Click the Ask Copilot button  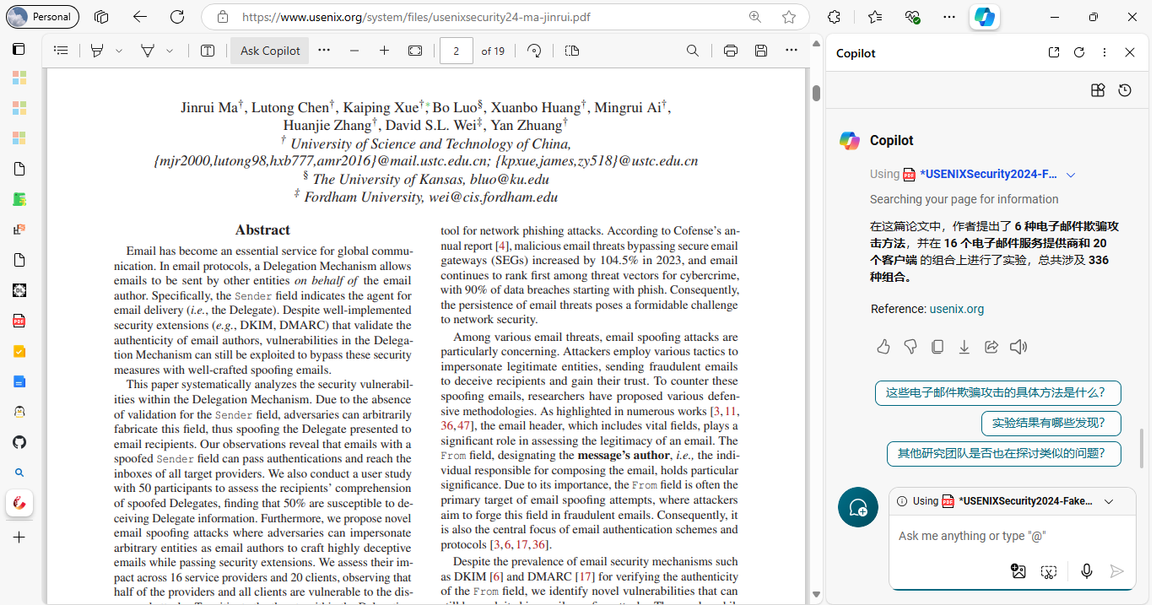[270, 51]
